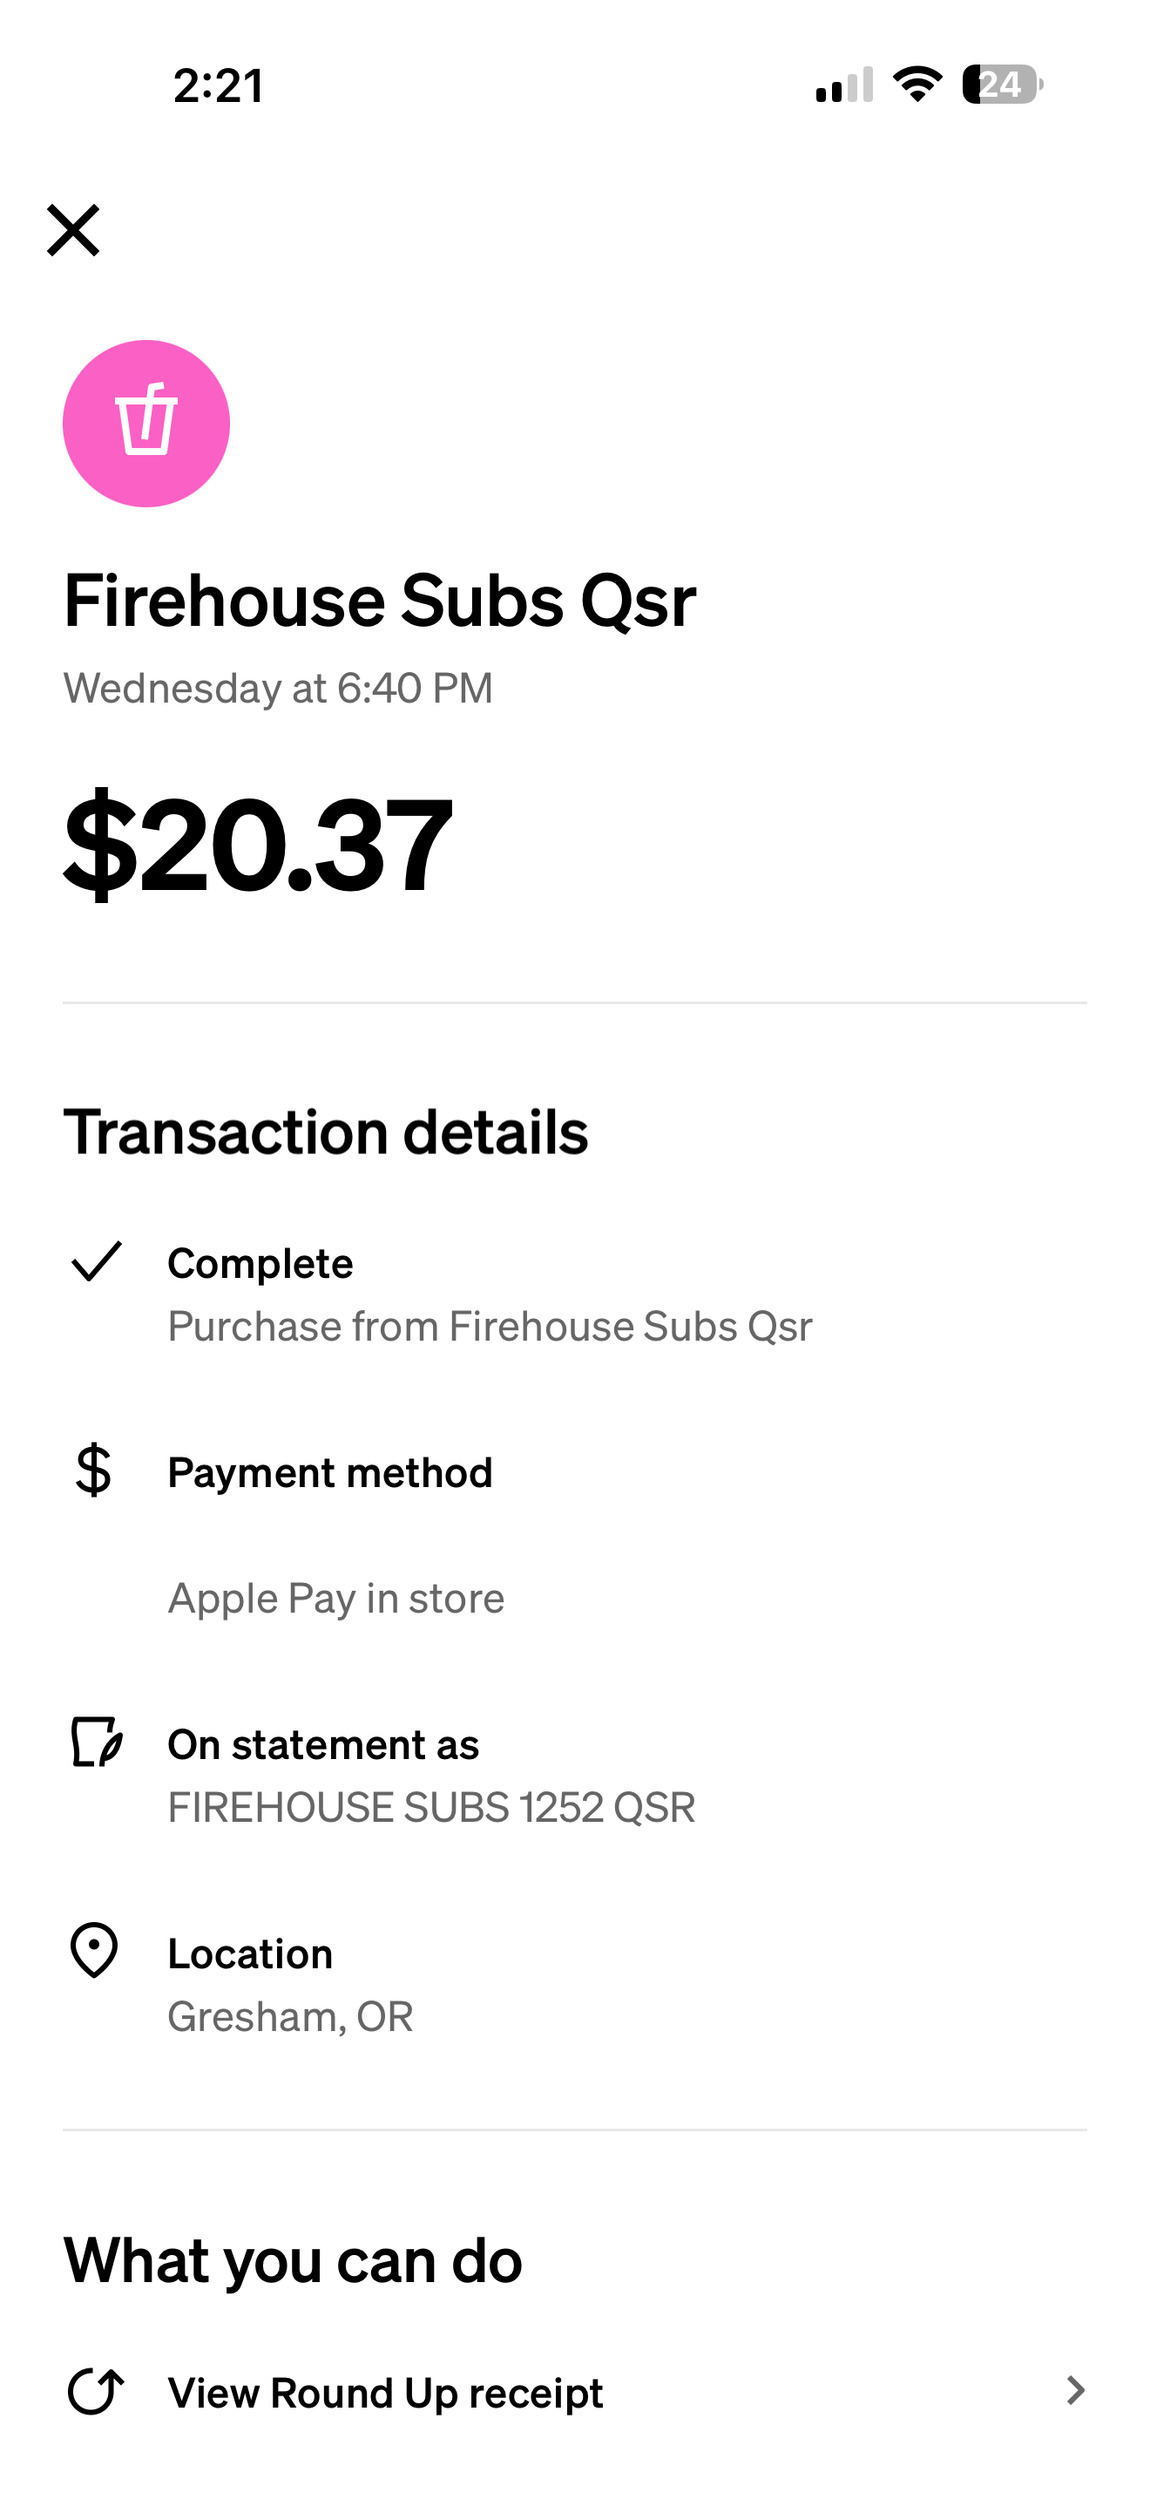Tap Purchase from Firehouse Subs Qsr text
Viewport: 1150px width, 2500px height.
(x=490, y=1326)
